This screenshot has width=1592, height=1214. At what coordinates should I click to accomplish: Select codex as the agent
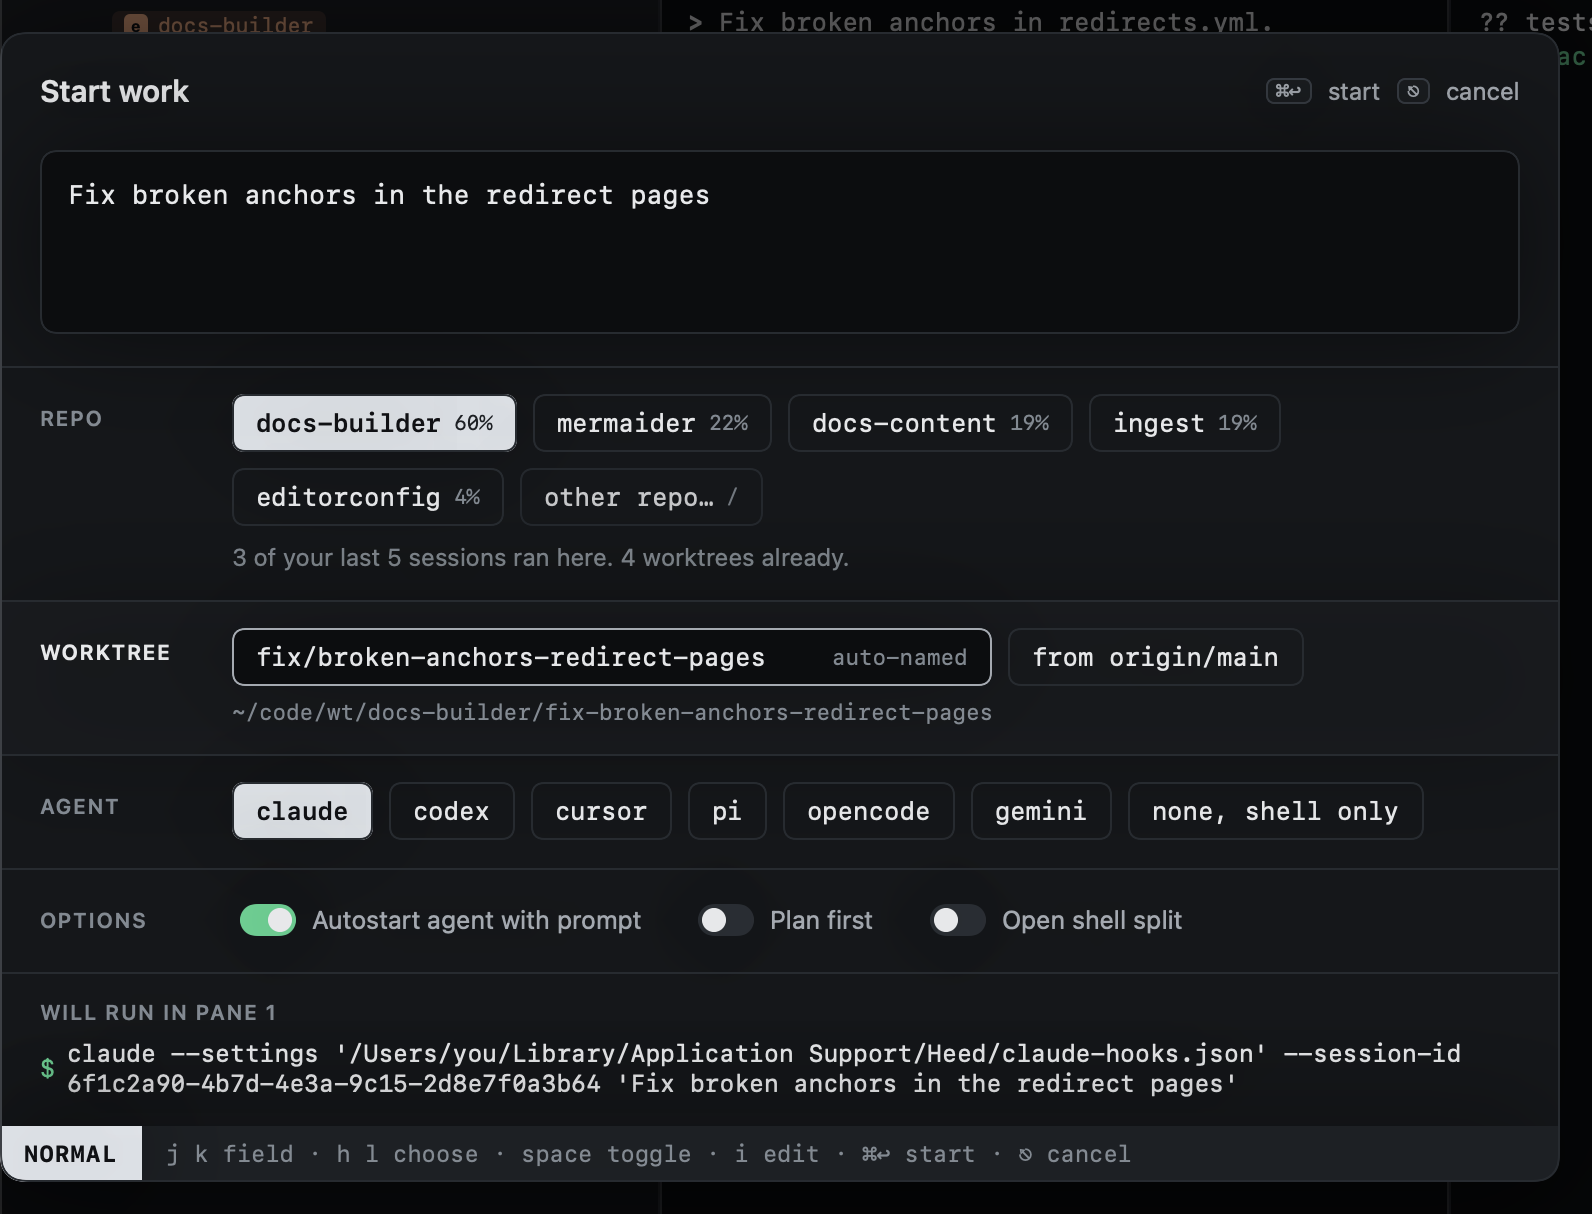pyautogui.click(x=451, y=811)
